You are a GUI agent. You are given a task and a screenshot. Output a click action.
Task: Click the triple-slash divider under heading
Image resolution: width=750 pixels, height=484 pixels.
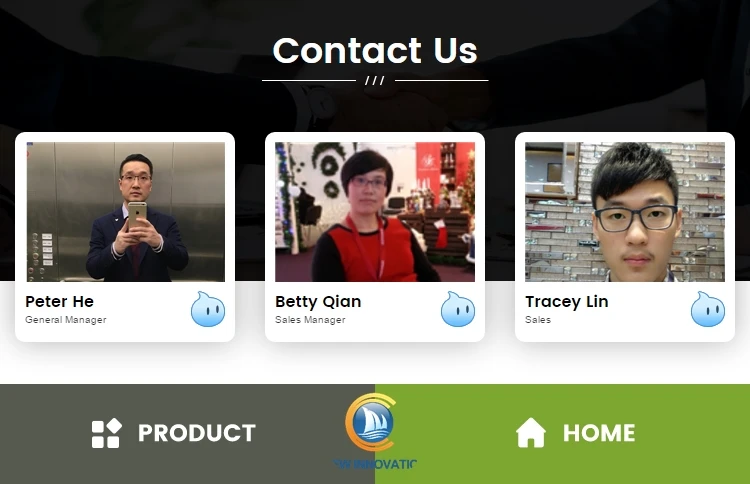tap(375, 80)
